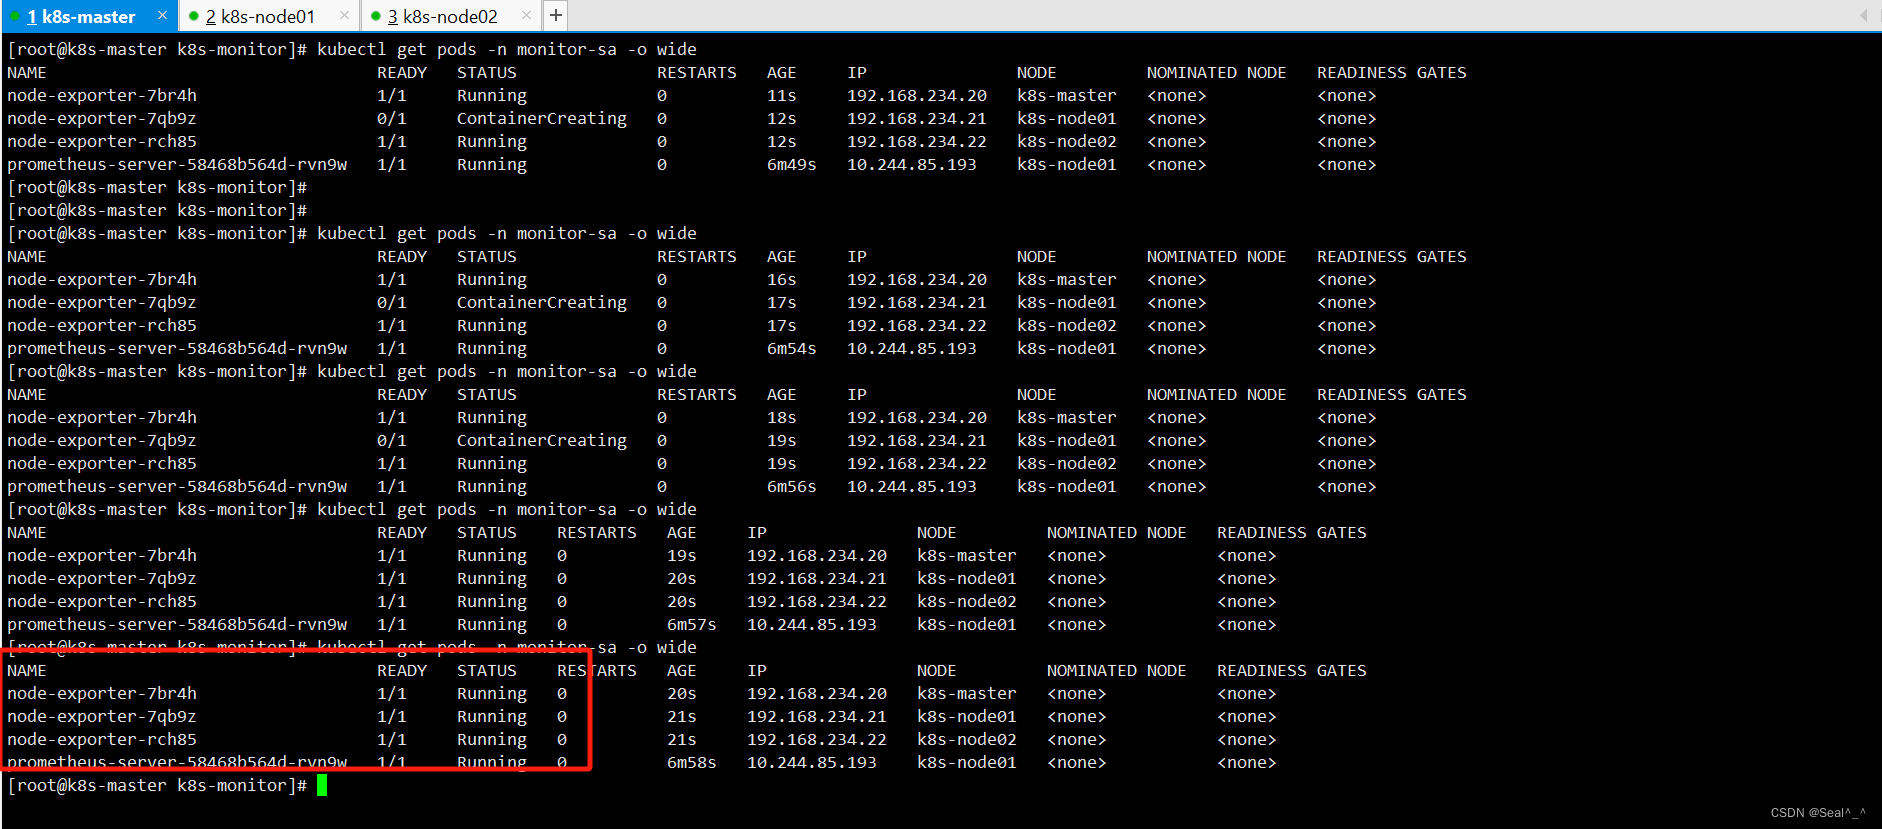This screenshot has height=829, width=1882.
Task: Click age value '6m58s'
Action: point(692,762)
